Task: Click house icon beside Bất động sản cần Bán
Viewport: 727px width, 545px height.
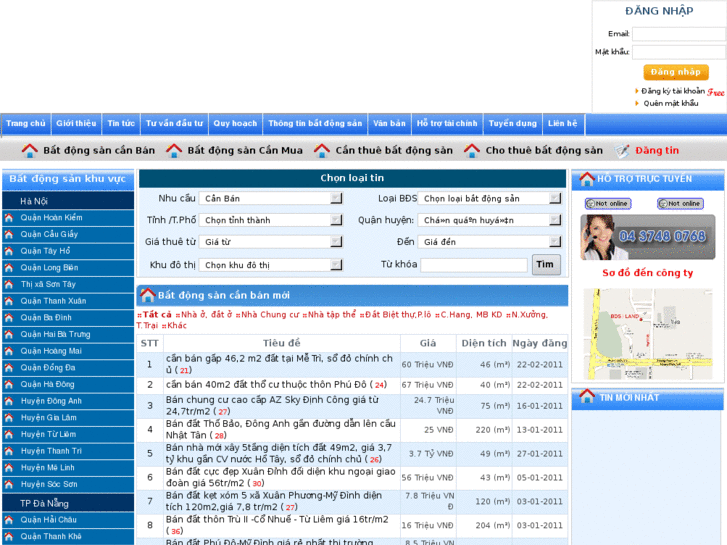Action: coord(29,150)
